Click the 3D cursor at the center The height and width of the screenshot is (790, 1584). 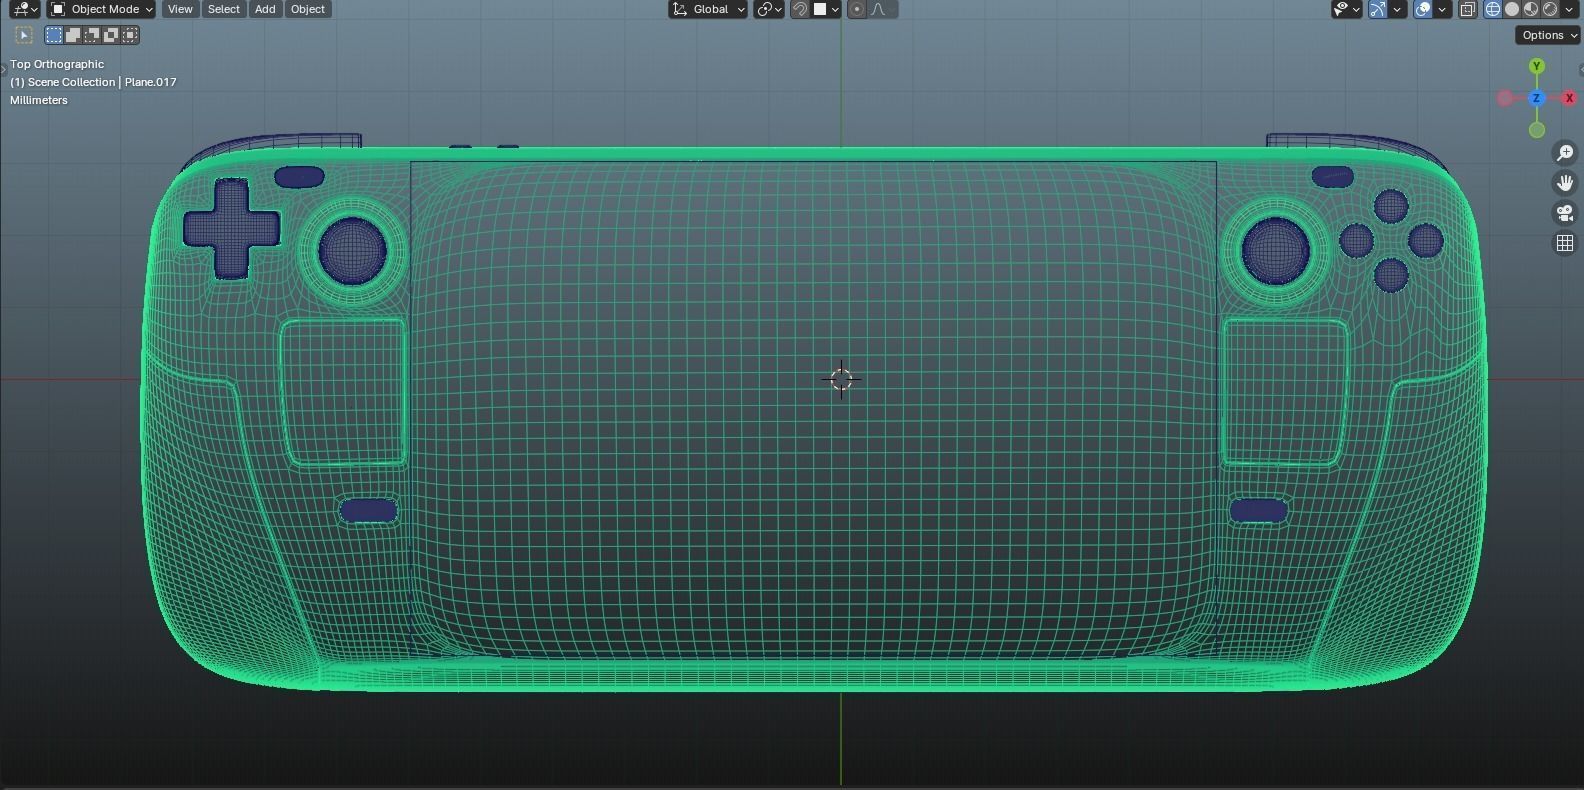click(841, 380)
